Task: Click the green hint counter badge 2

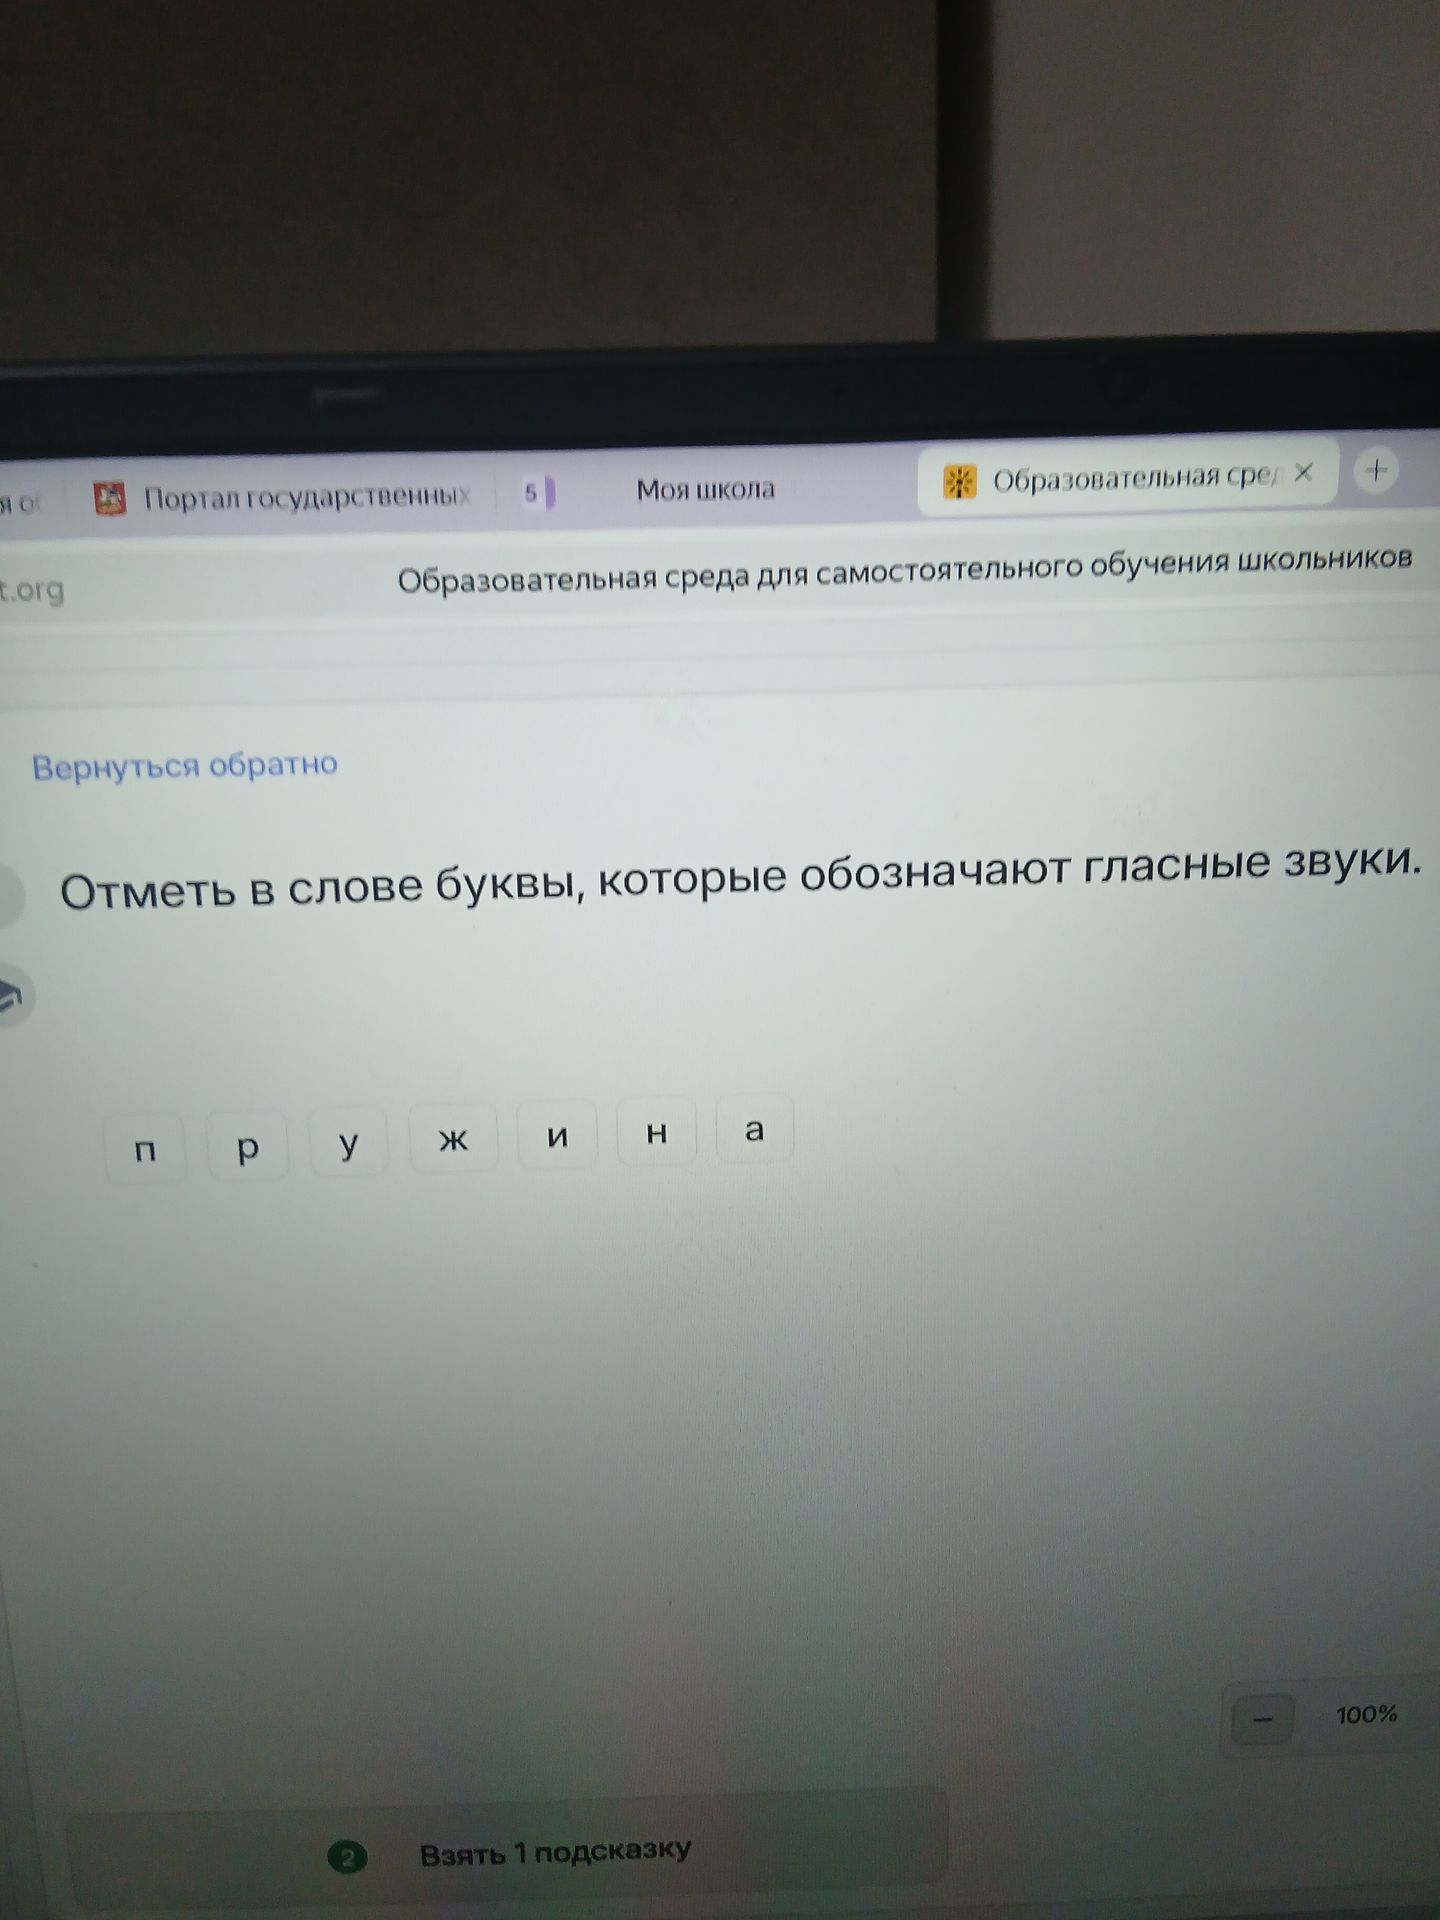Action: click(x=347, y=1858)
